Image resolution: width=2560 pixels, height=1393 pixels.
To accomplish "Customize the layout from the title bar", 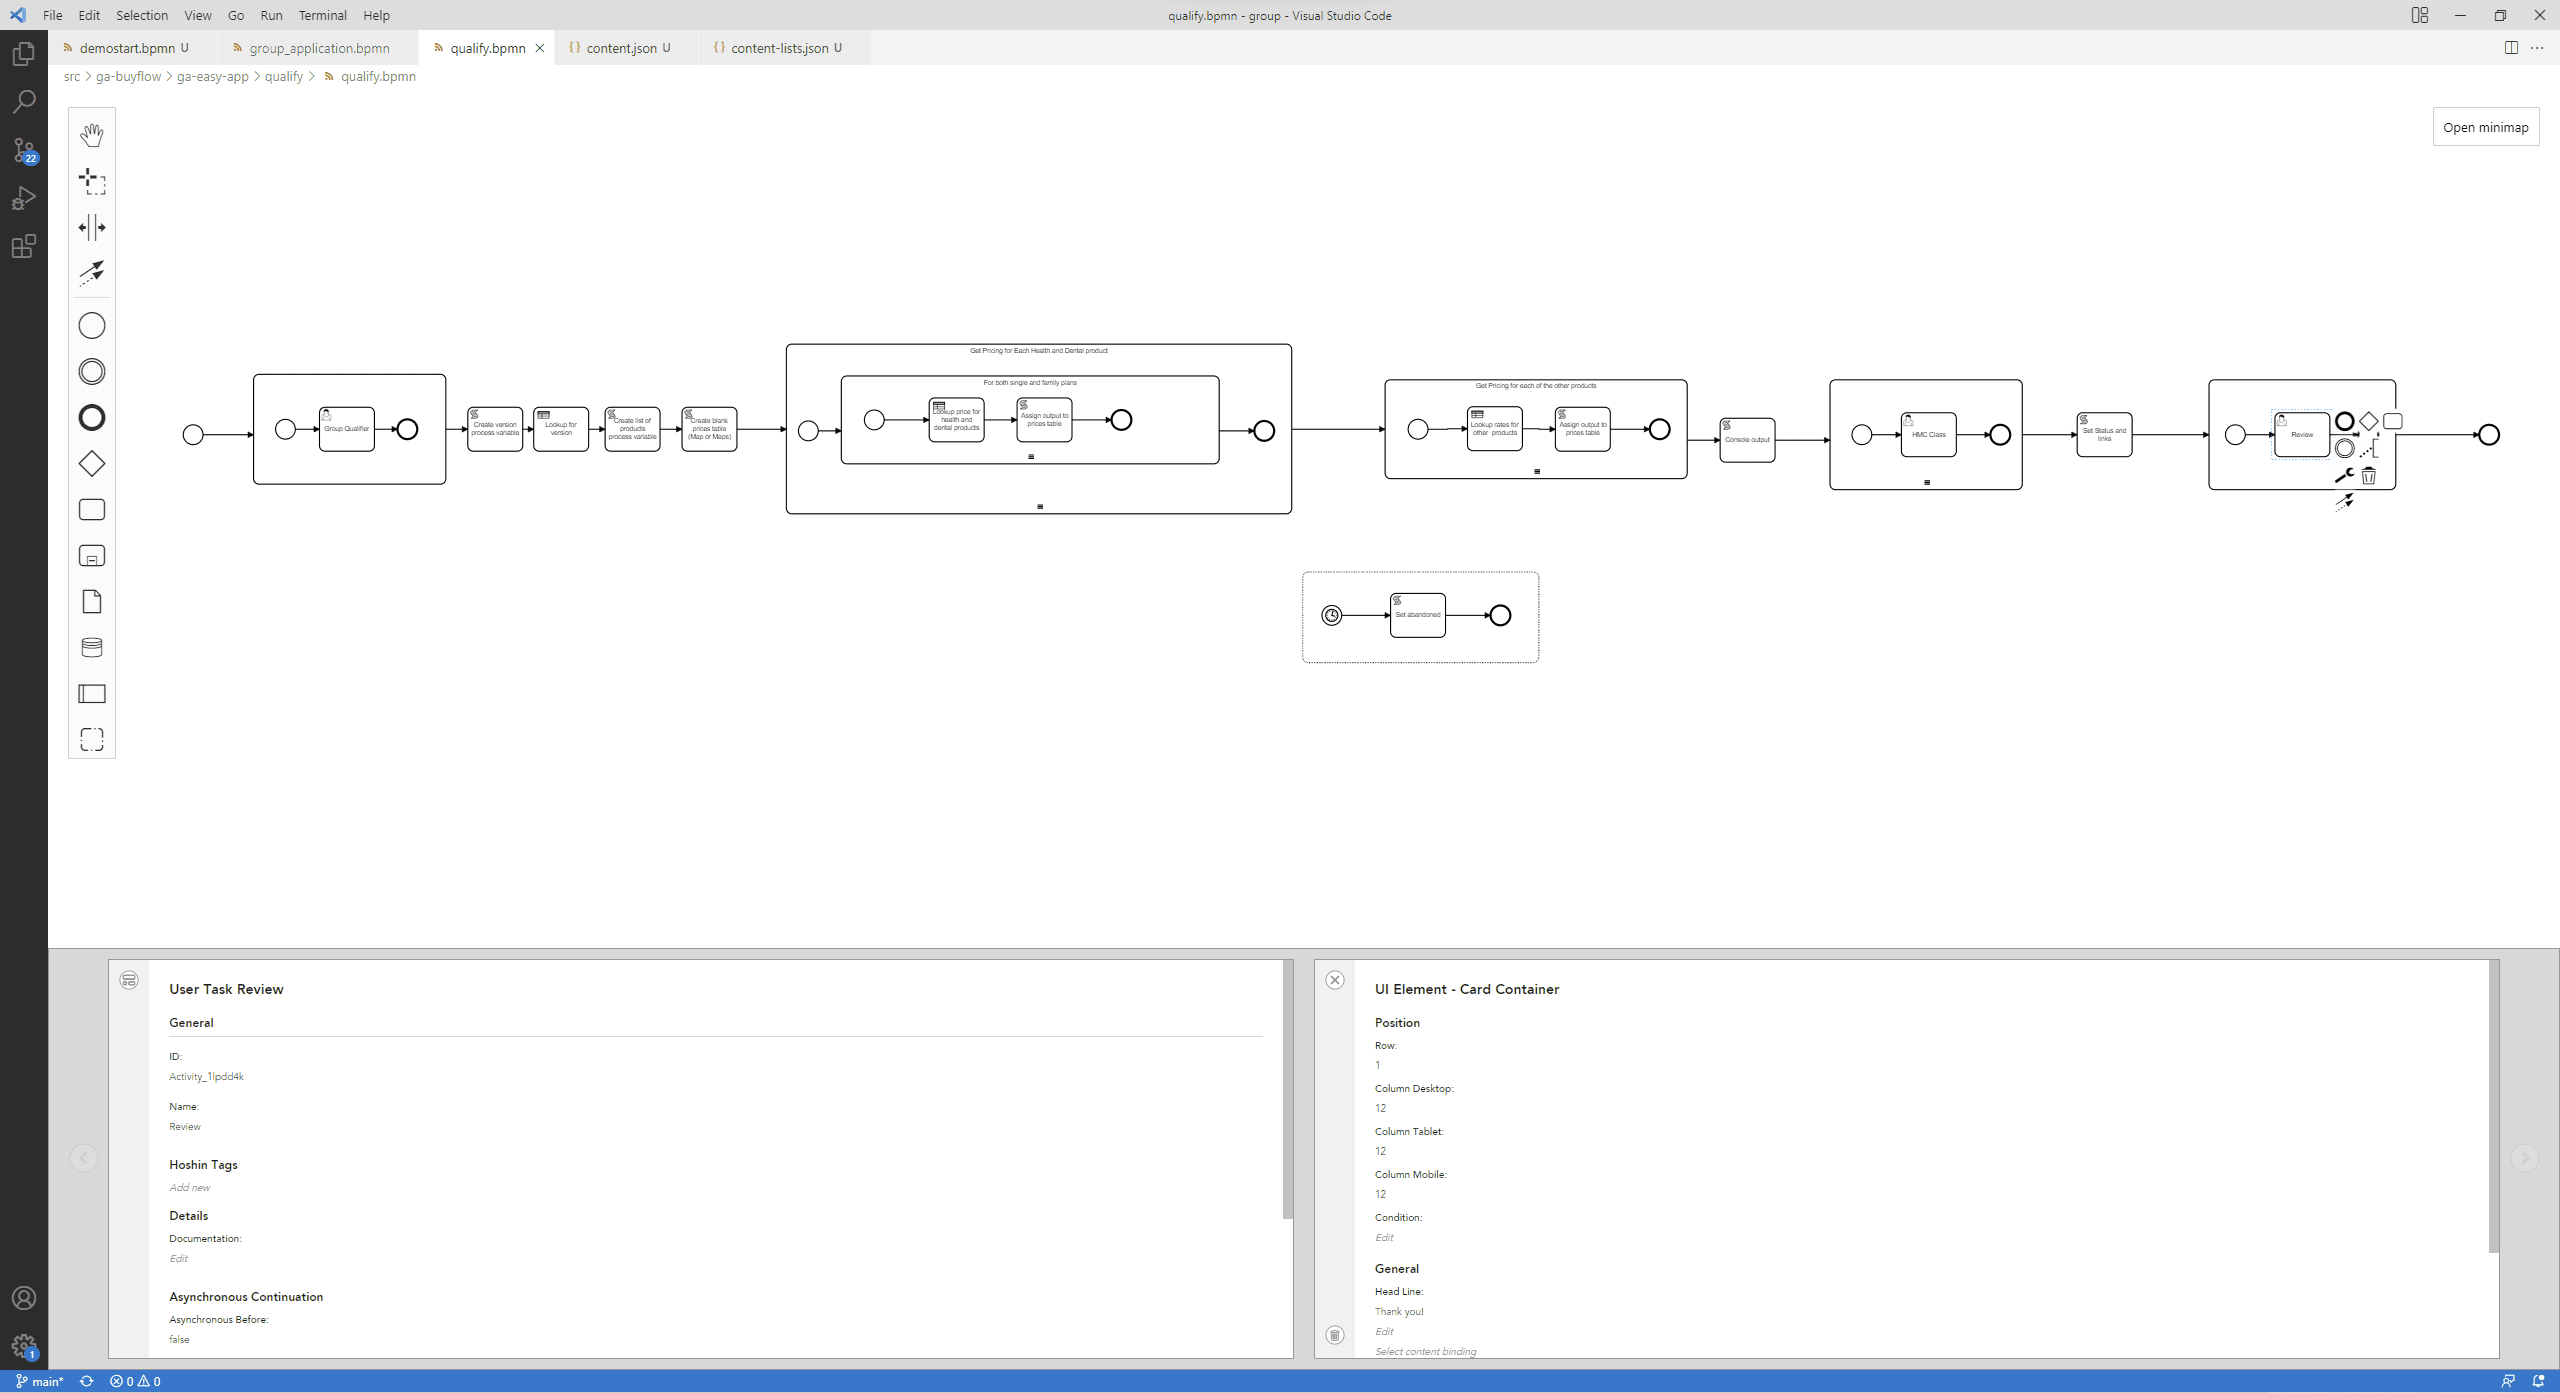I will coord(2420,15).
